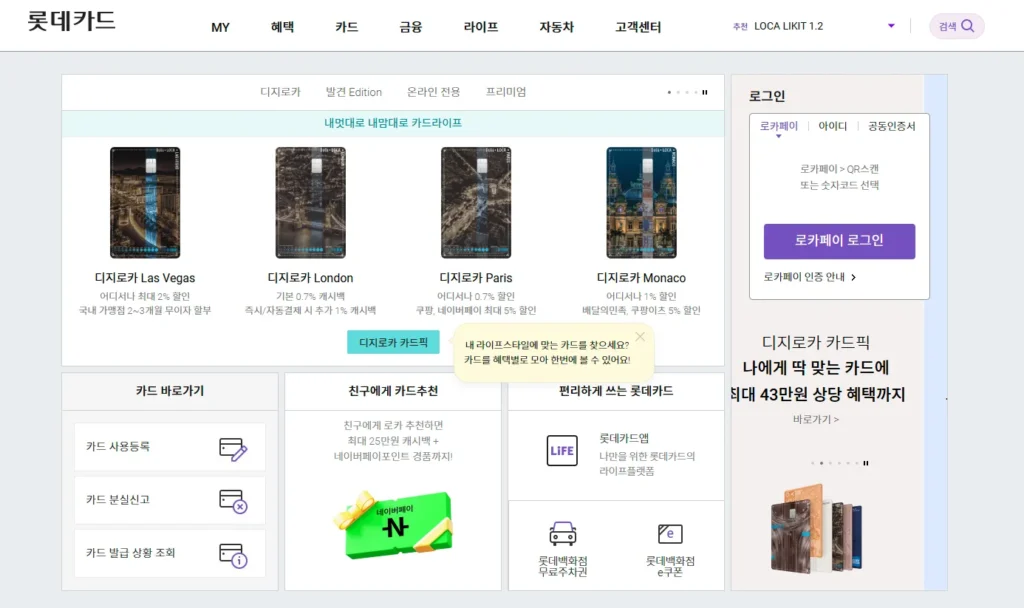This screenshot has width=1024, height=608.
Task: Click the 디지로카 Paris title
Action: [x=476, y=278]
